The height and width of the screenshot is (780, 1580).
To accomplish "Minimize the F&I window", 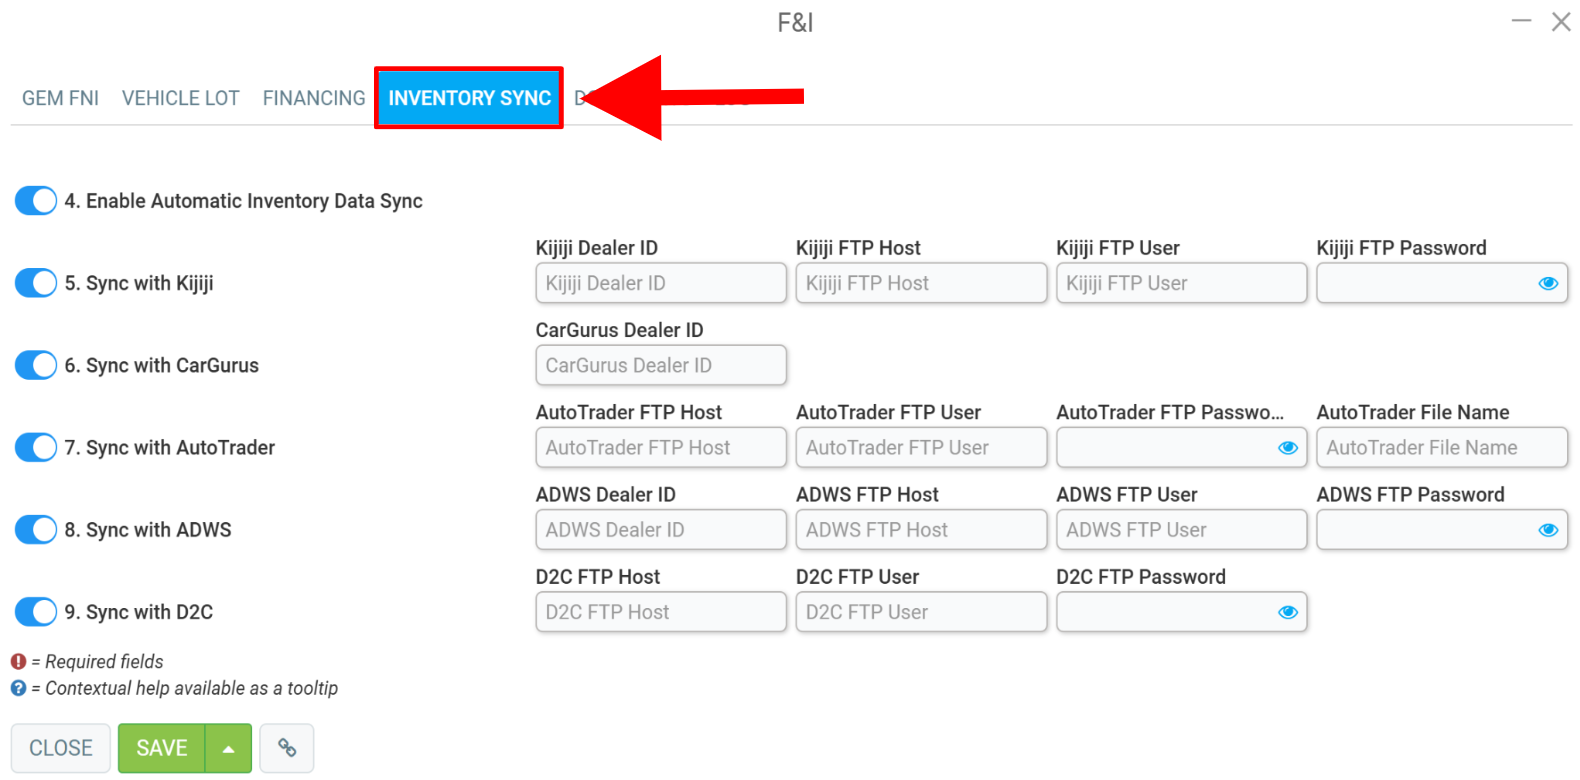I will click(1521, 21).
